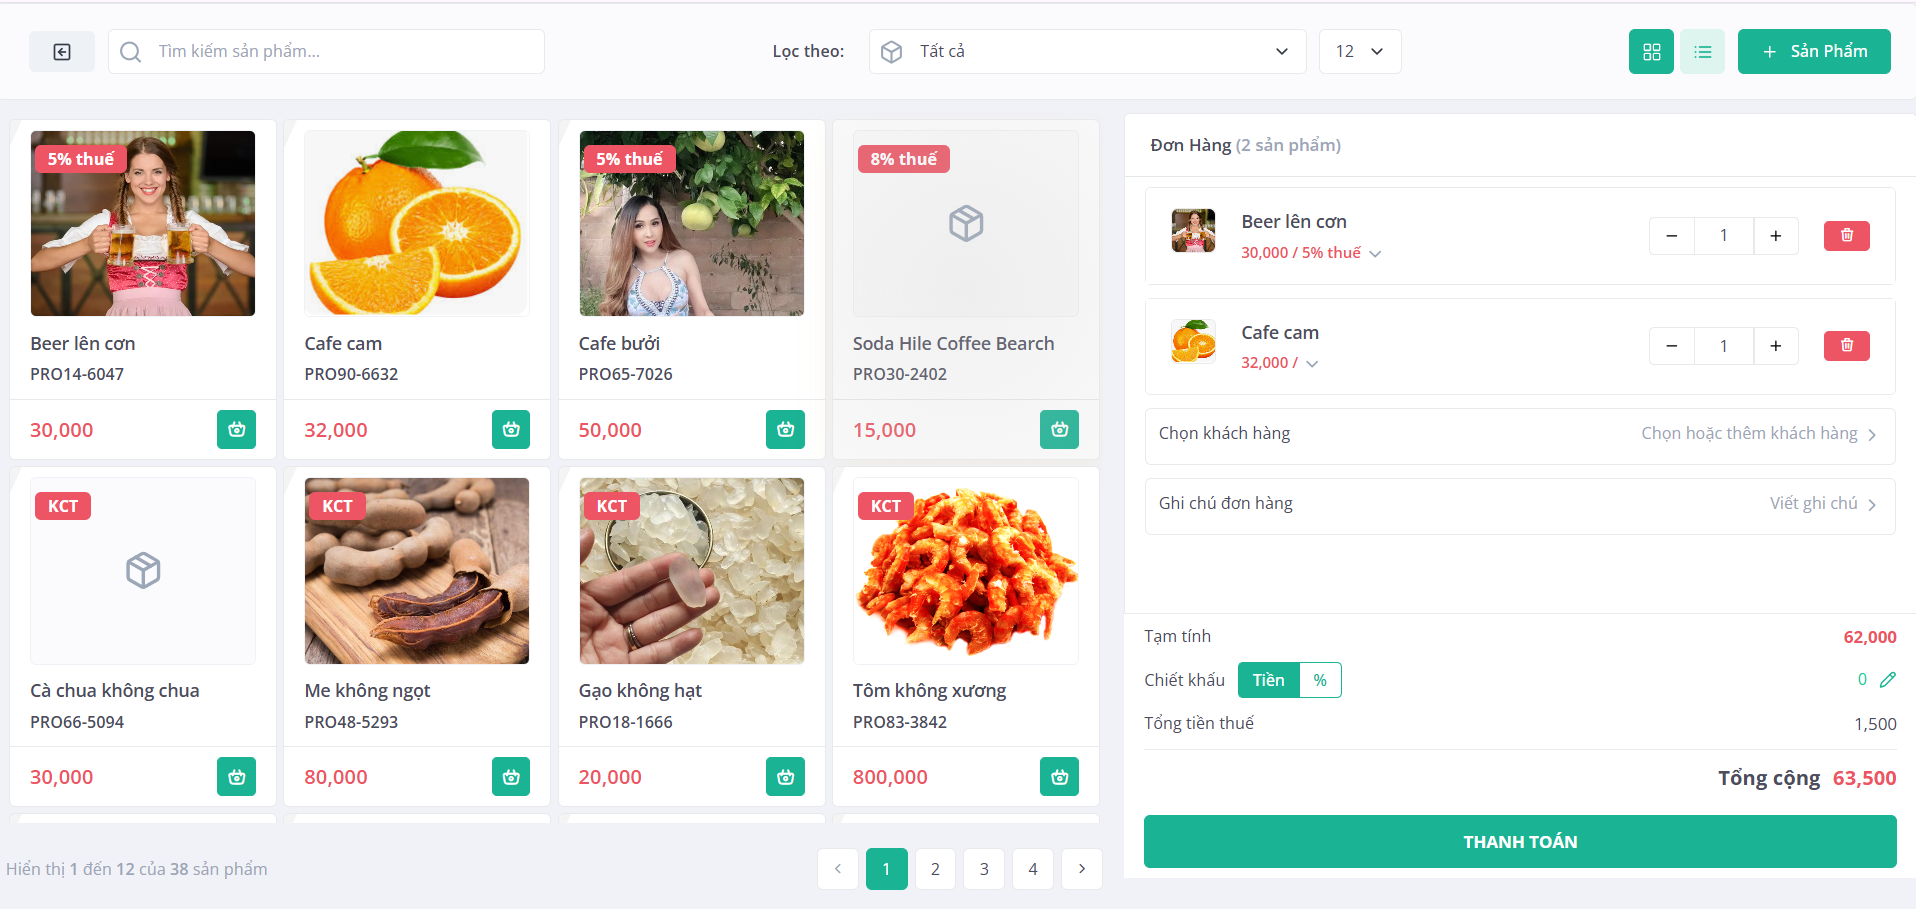Screen dimensions: 1916x909
Task: Add Cafe bưởi to cart
Action: (x=785, y=430)
